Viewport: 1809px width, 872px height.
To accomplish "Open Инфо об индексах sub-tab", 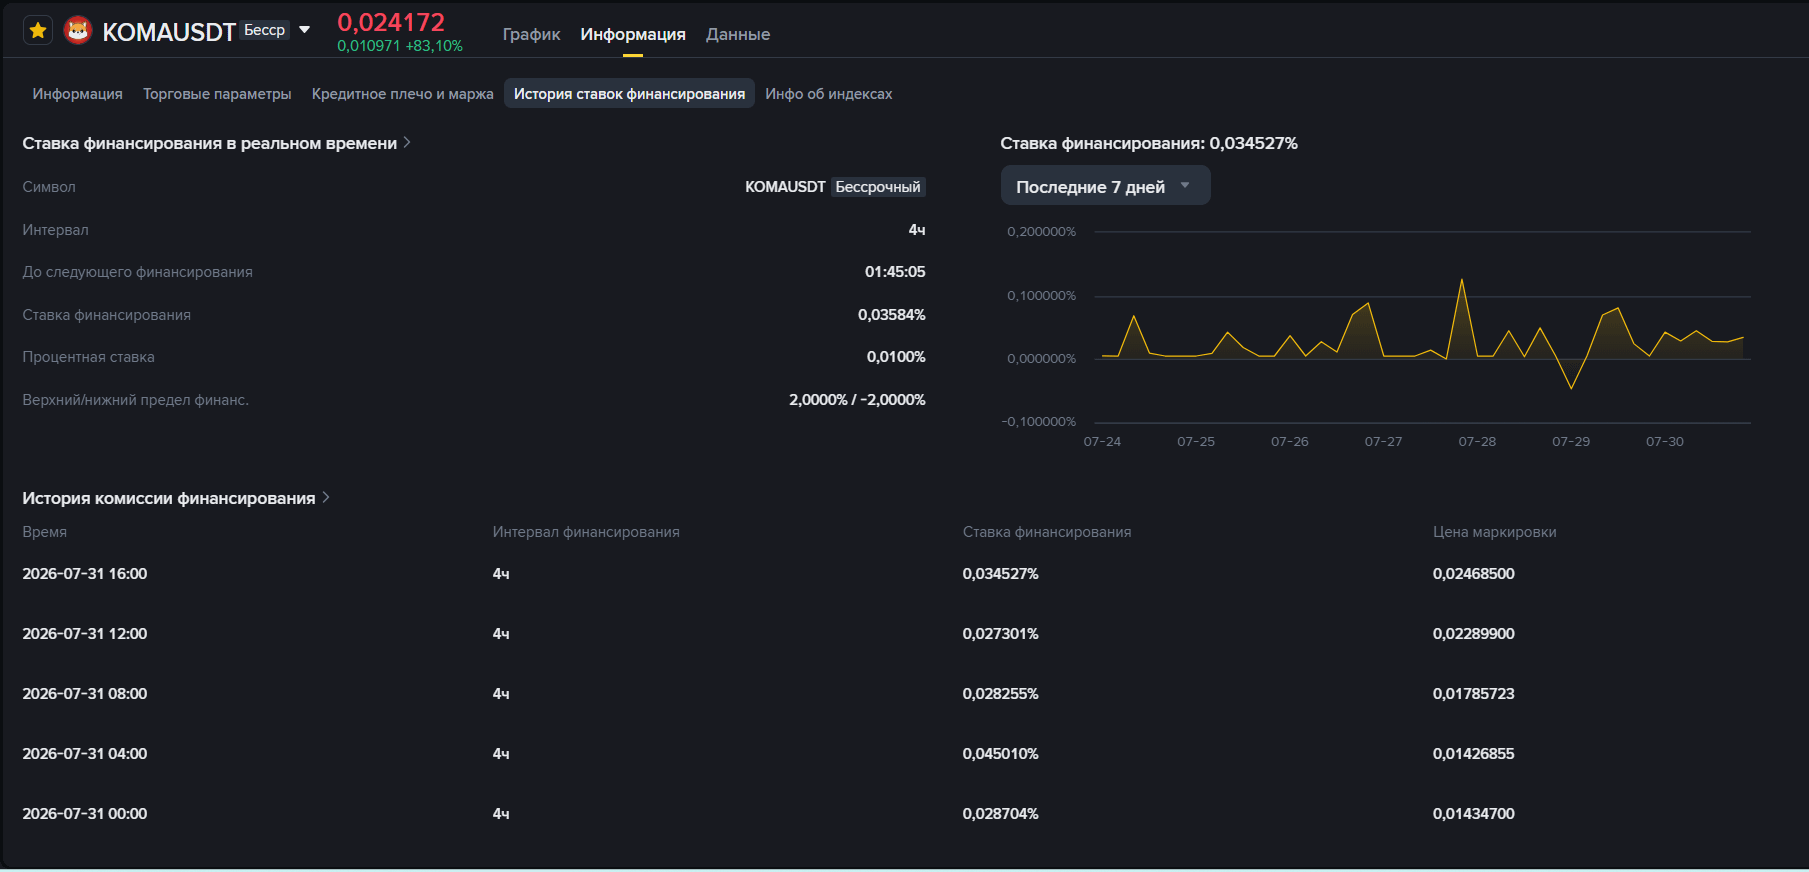I will click(829, 94).
